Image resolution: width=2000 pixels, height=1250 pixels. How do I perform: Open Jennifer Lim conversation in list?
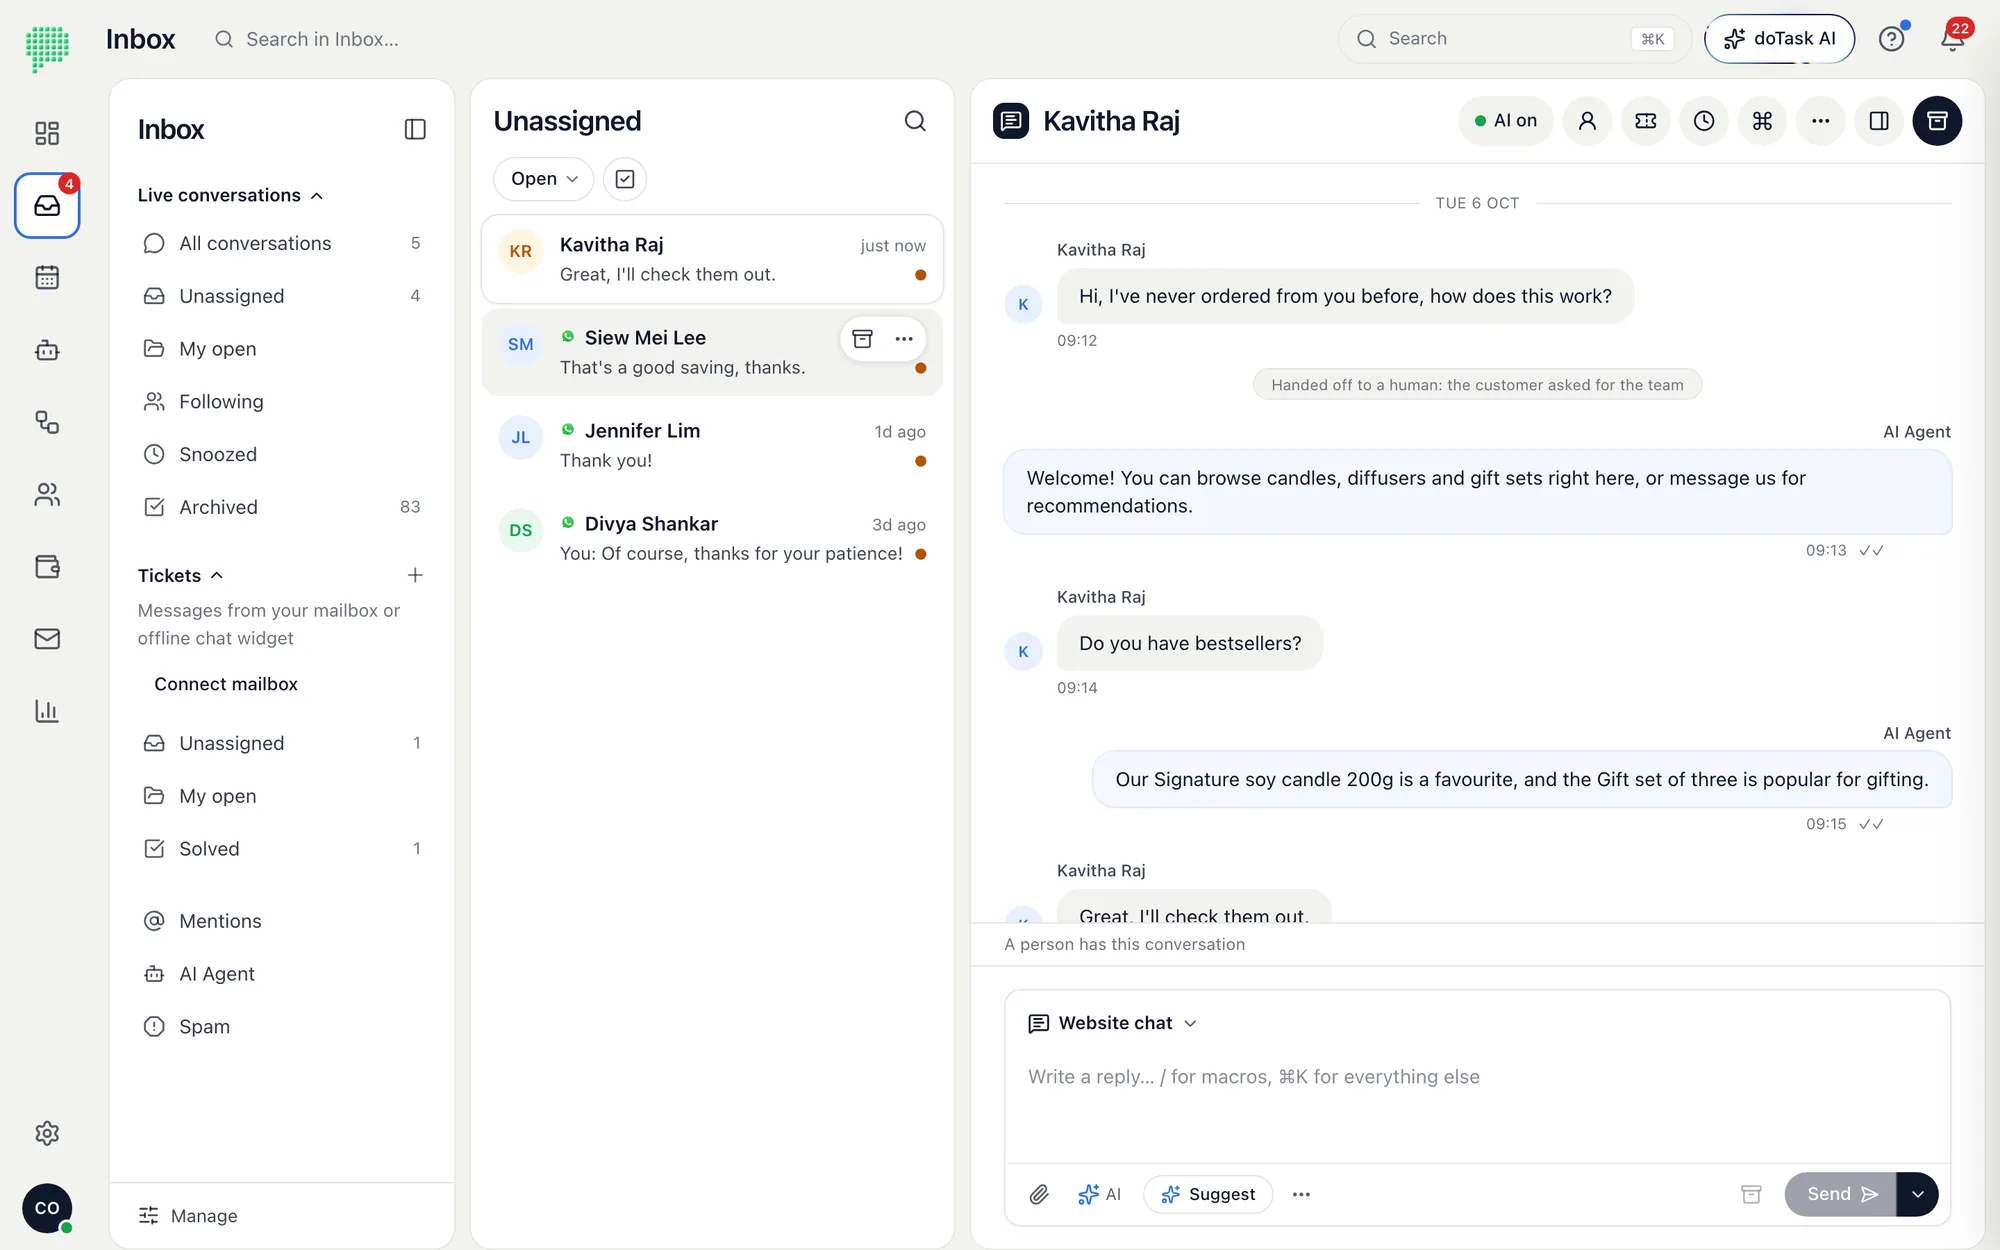[712, 445]
